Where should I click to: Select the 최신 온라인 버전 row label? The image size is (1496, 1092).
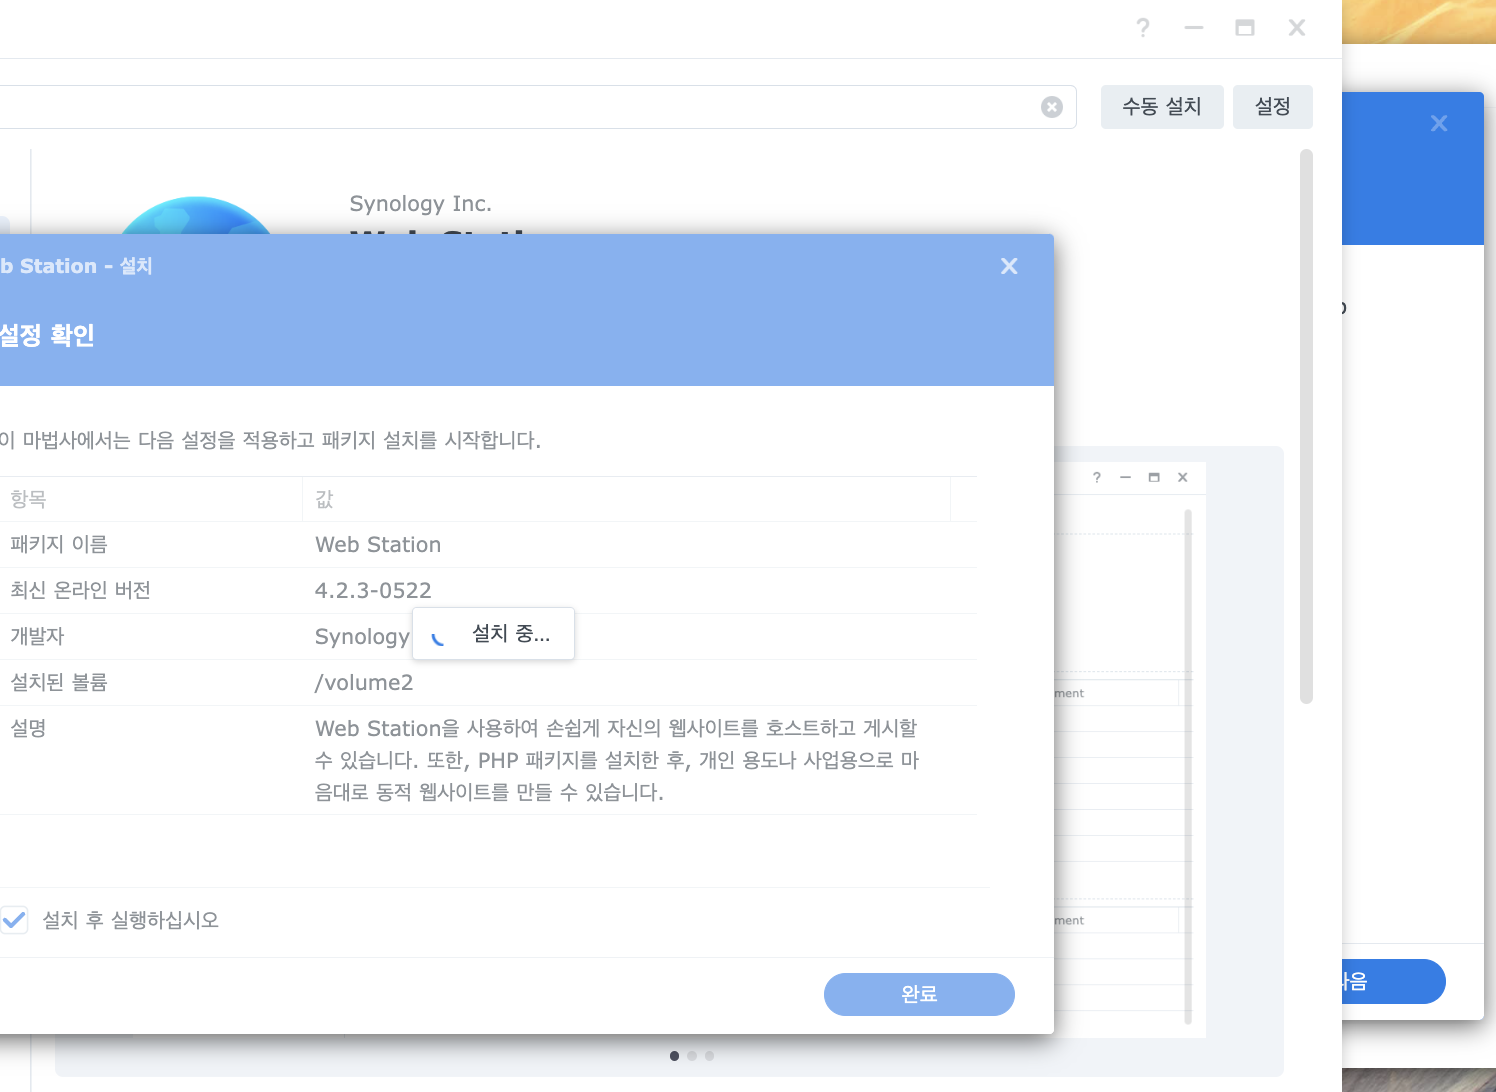tap(80, 591)
